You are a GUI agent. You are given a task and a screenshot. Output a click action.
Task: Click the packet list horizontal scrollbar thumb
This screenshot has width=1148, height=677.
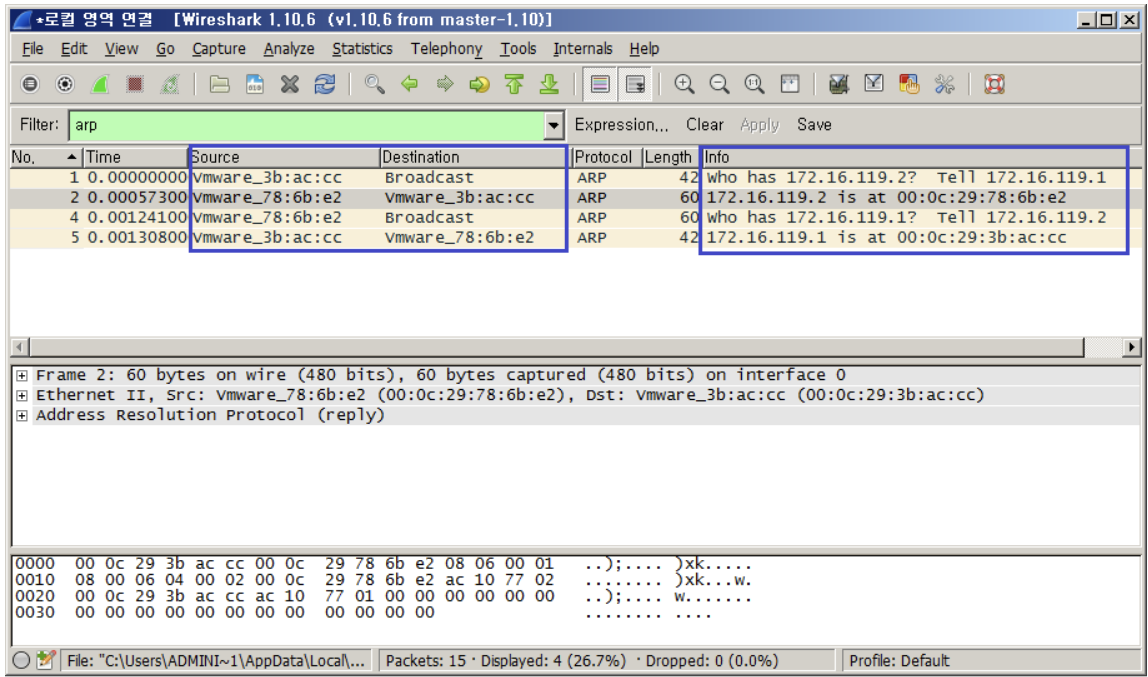tap(556, 347)
